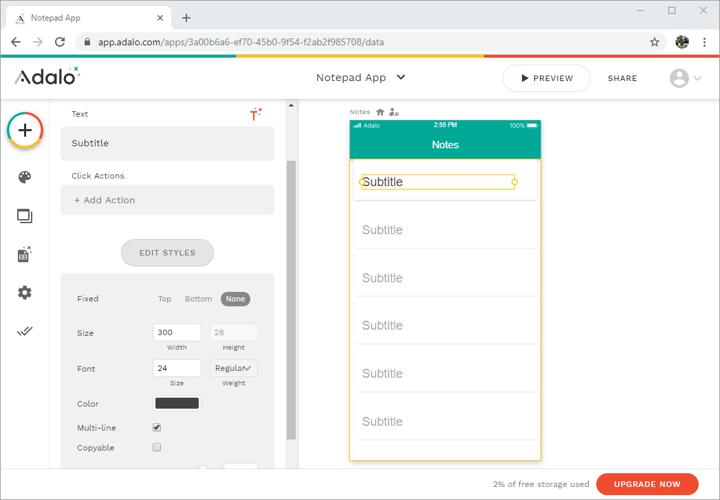Close the Notepad App tab
This screenshot has width=720, height=500.
click(x=160, y=18)
